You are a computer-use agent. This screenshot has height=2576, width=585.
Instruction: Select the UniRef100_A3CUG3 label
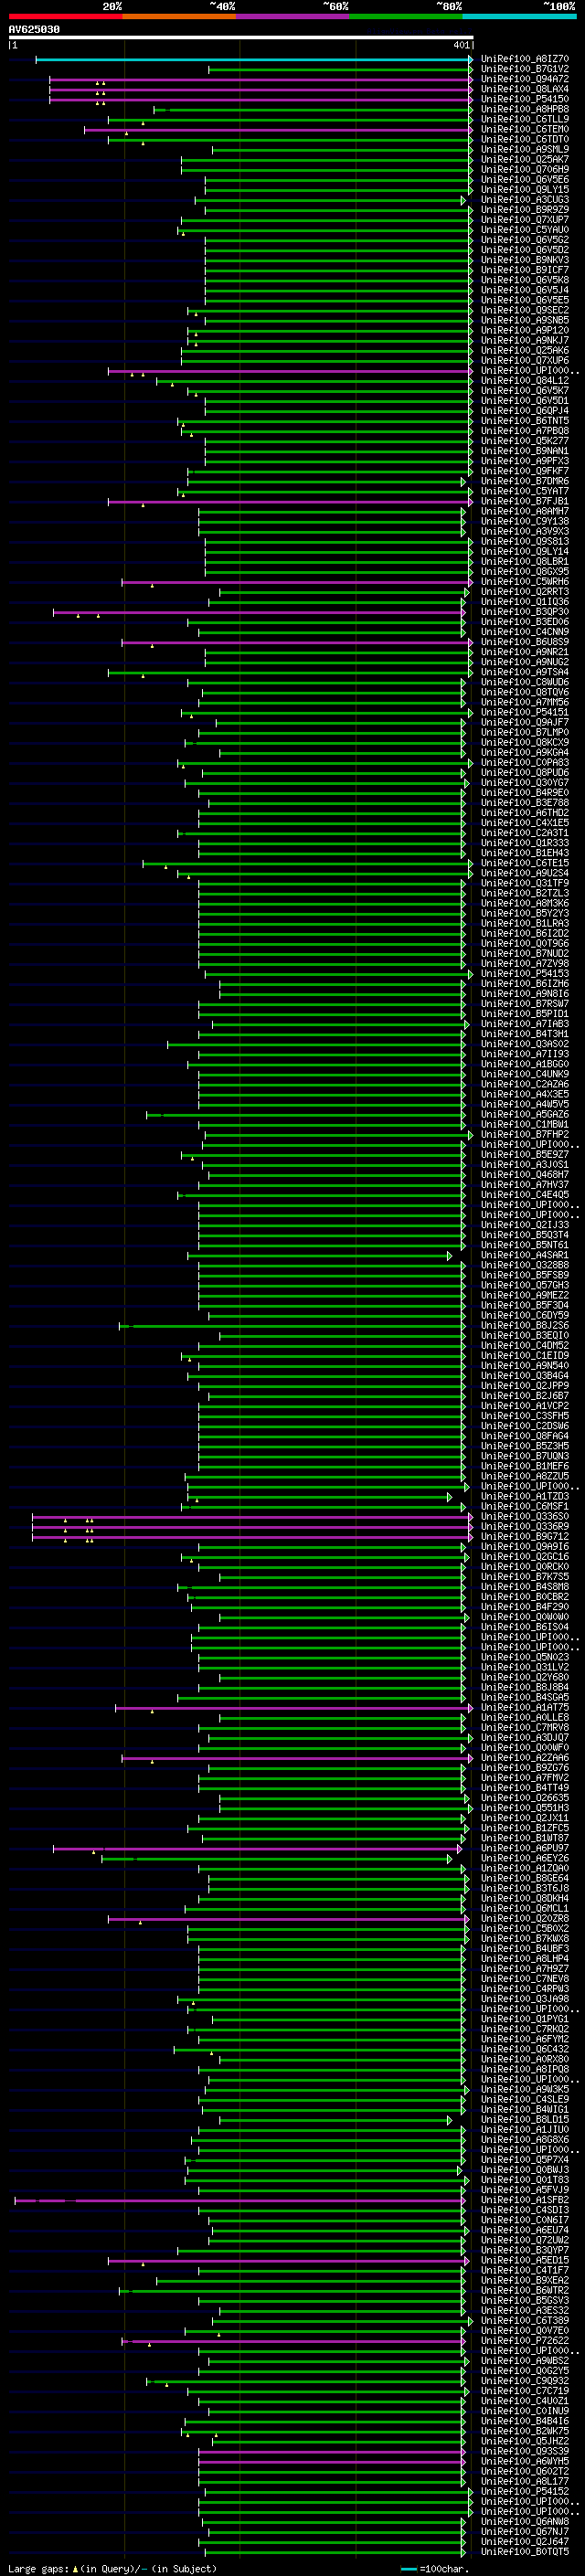(524, 200)
